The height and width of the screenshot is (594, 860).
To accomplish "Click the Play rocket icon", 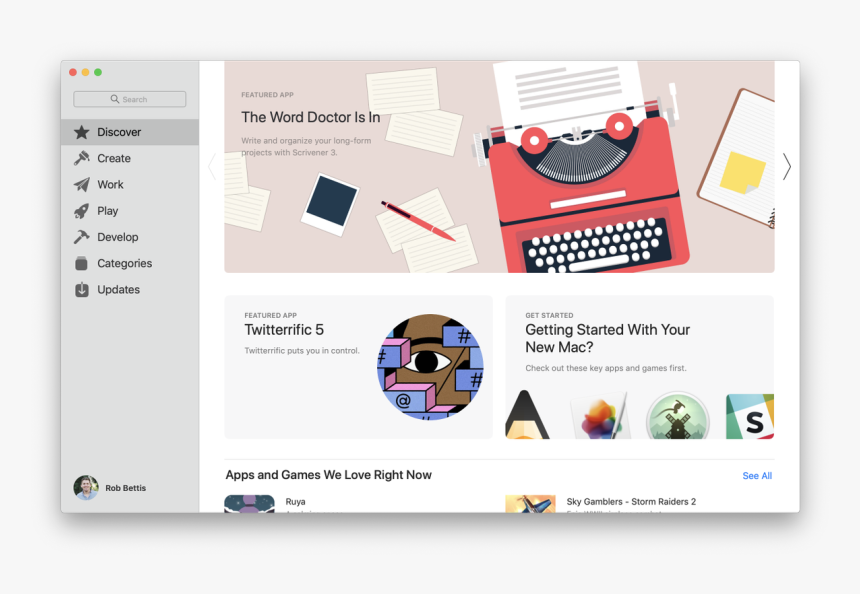I will point(82,211).
